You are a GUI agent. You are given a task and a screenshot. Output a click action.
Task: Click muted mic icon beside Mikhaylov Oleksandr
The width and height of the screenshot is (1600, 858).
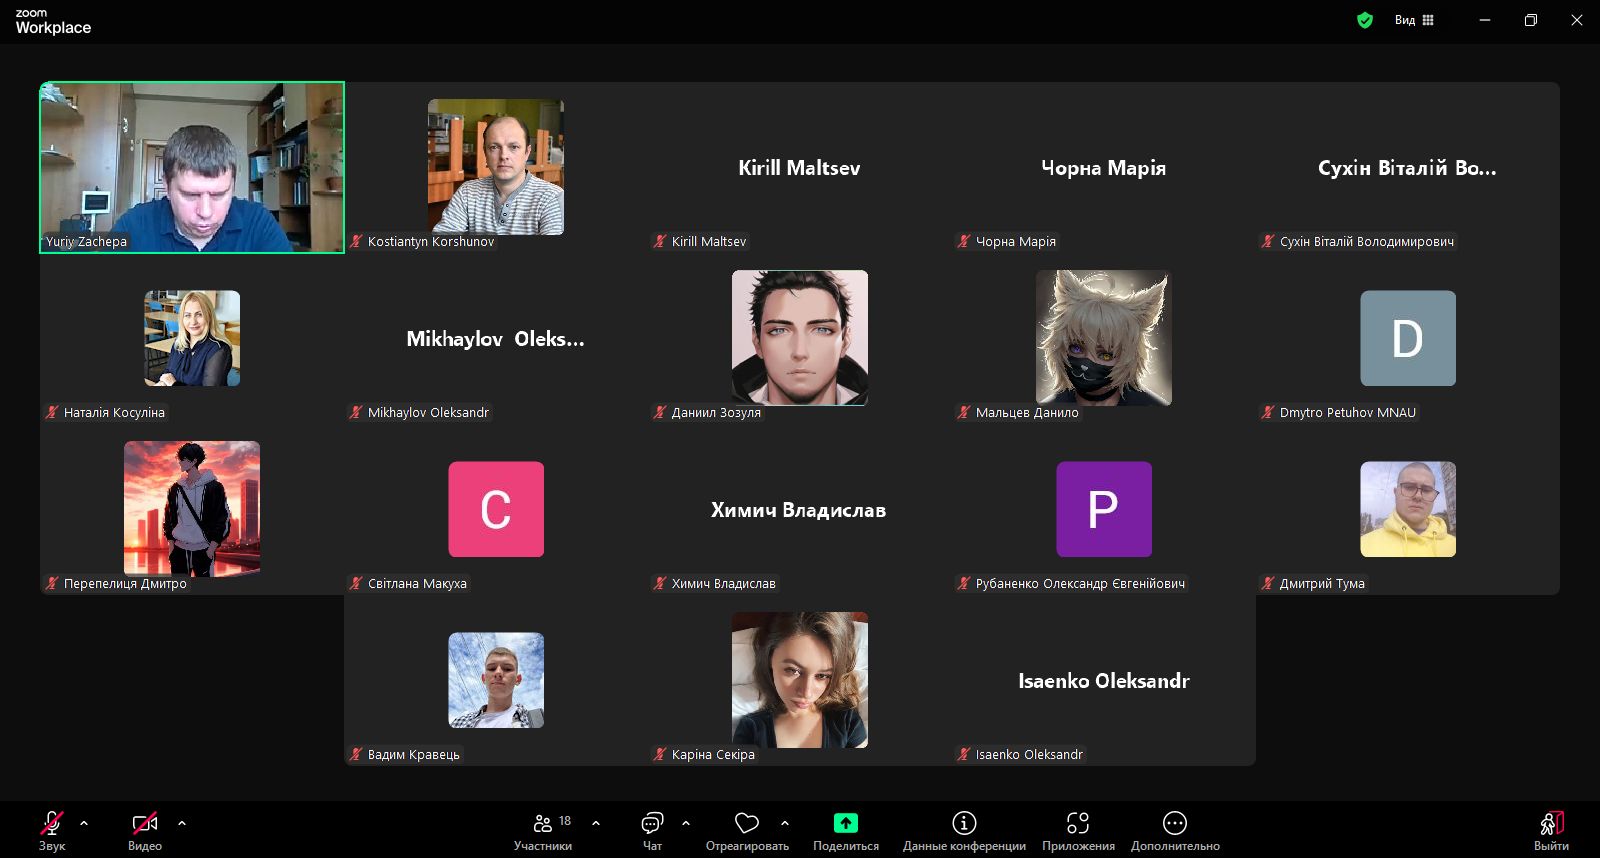[356, 412]
